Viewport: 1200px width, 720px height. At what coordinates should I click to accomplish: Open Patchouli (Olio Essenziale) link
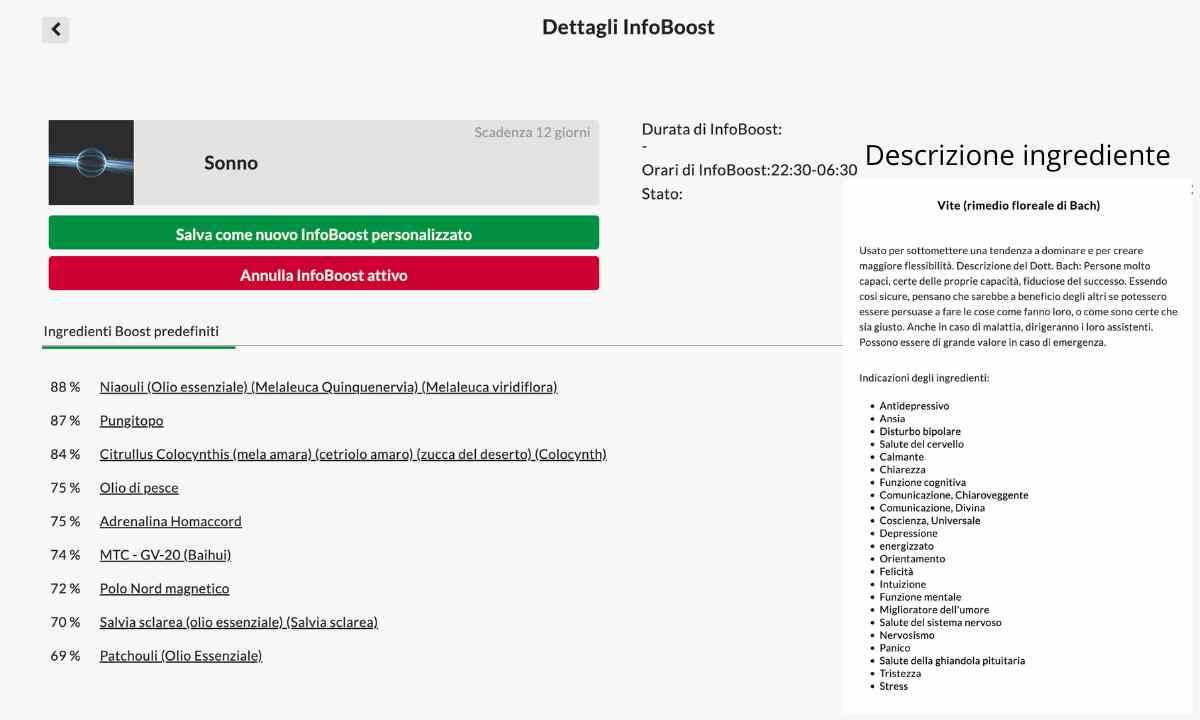pyautogui.click(x=181, y=656)
